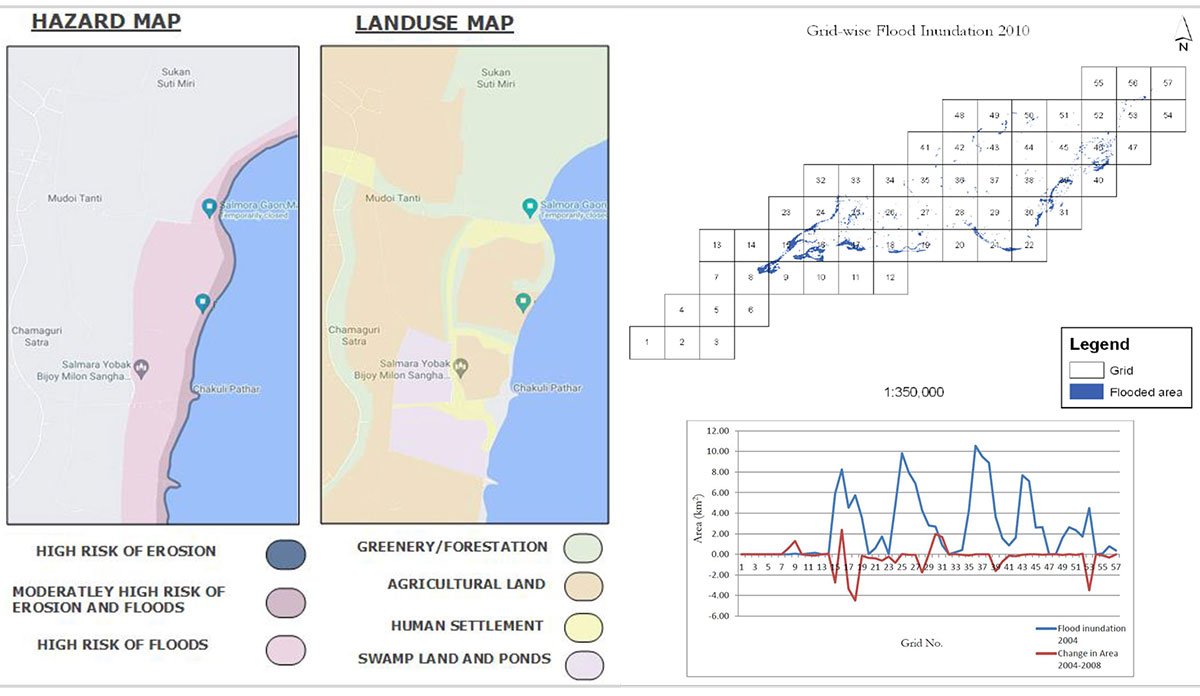
Task: Select the Greenery/Forestation color swatch
Action: tap(582, 548)
